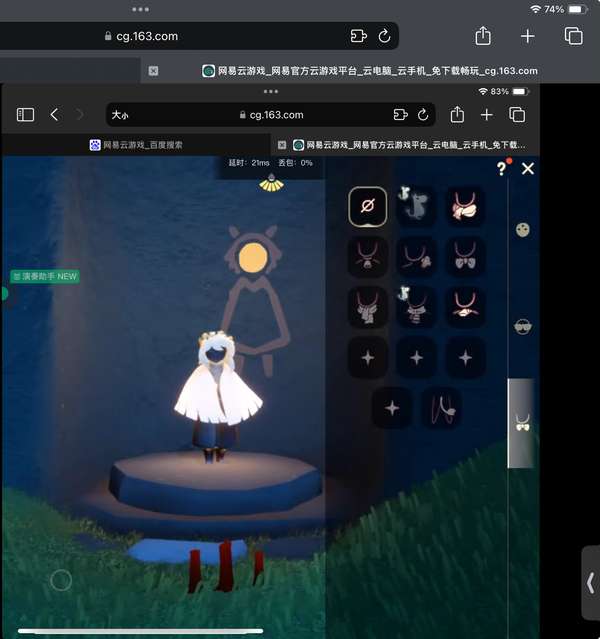Tap the circular joystick button in the bottom-left corner
Viewport: 600px width, 639px height.
point(61,580)
